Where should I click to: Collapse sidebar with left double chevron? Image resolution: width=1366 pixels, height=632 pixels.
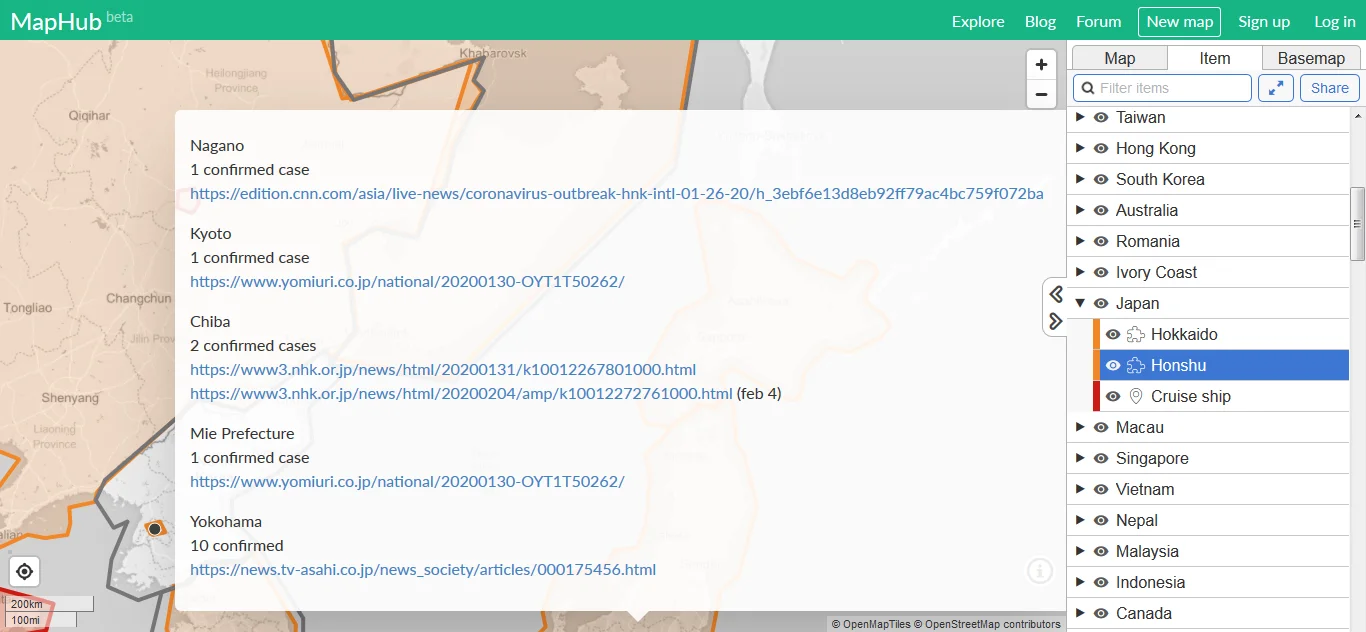tap(1056, 293)
